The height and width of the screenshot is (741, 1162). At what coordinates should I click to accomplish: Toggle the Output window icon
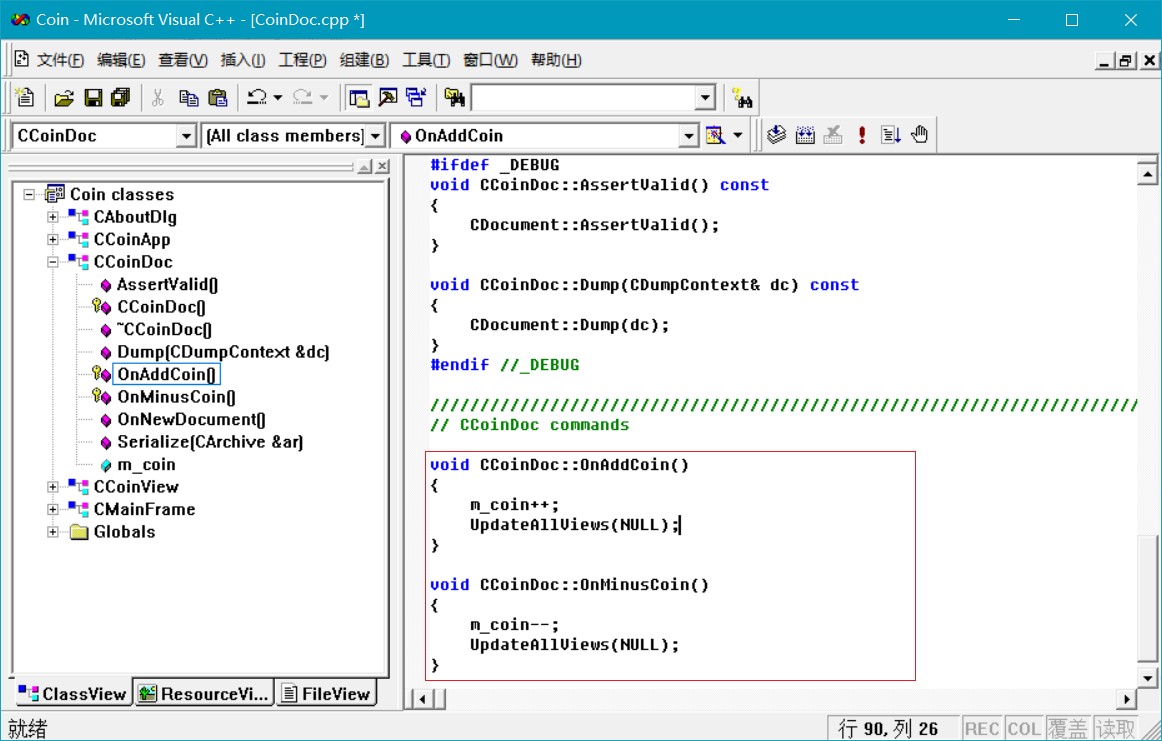(388, 98)
